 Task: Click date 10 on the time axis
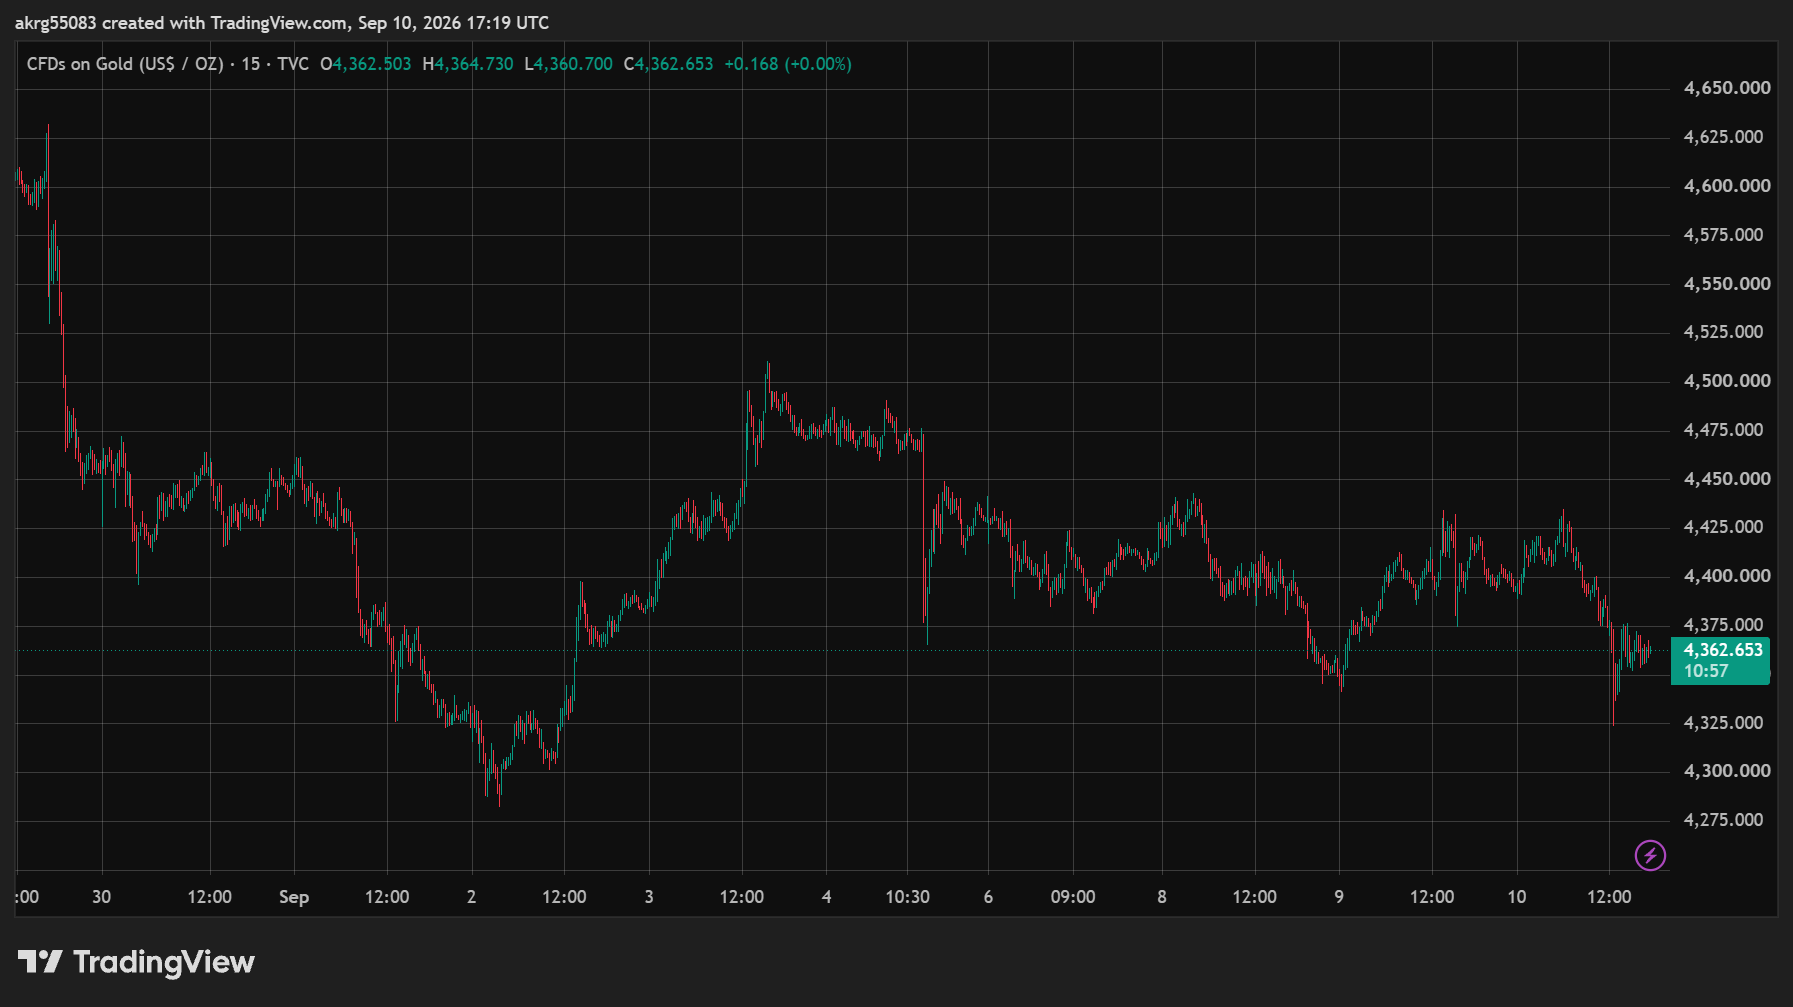(x=1517, y=897)
